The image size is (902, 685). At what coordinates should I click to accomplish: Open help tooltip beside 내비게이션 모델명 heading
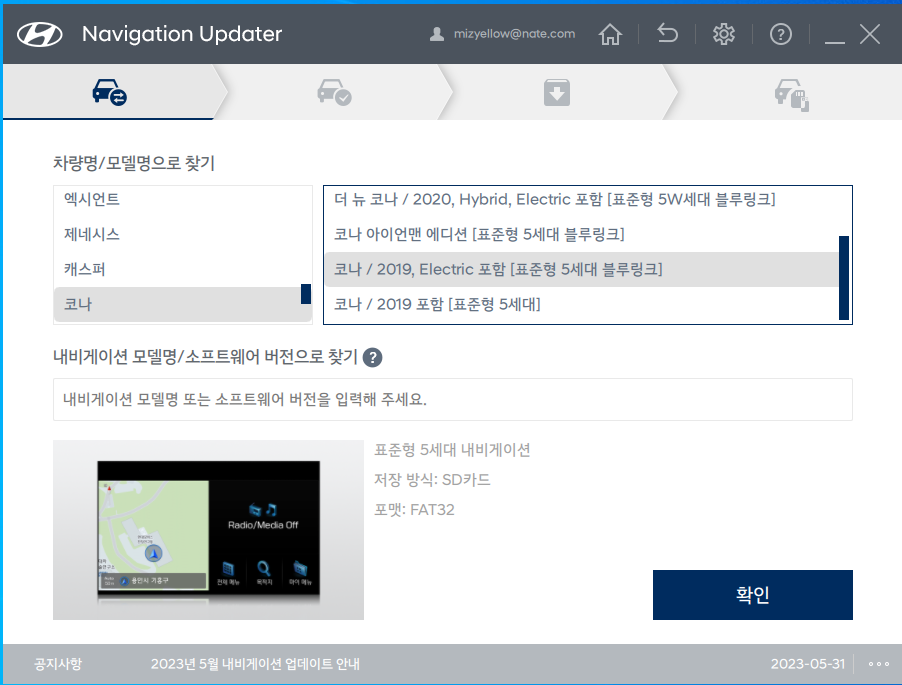click(x=373, y=358)
